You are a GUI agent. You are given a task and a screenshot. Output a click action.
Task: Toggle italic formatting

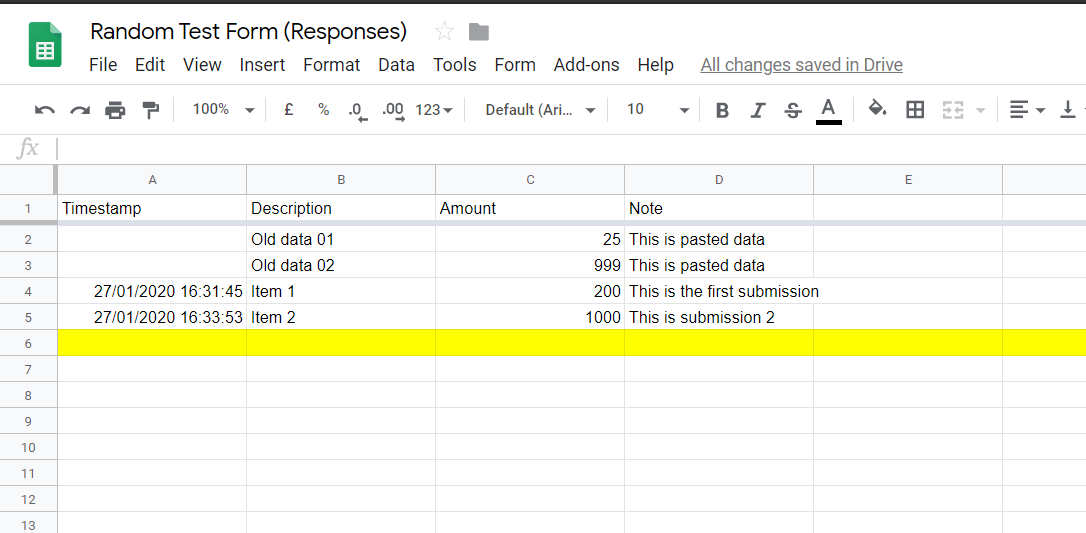[758, 110]
